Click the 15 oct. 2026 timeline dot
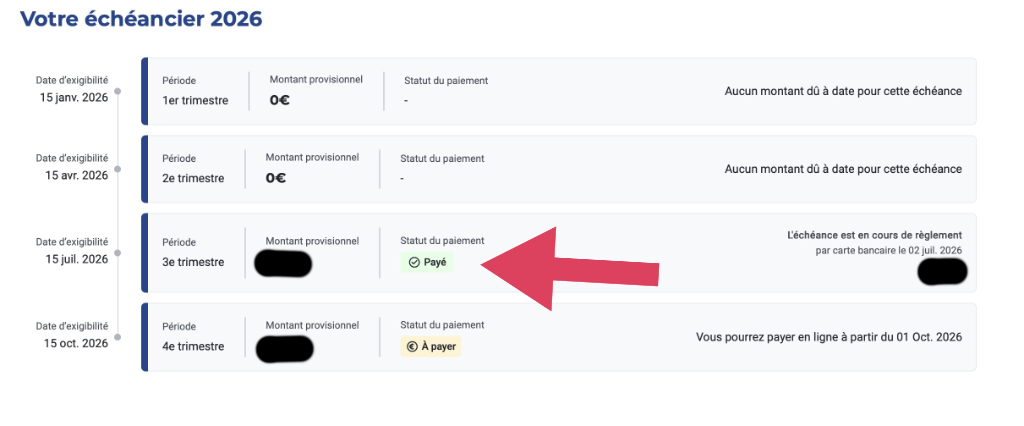 click(x=118, y=337)
